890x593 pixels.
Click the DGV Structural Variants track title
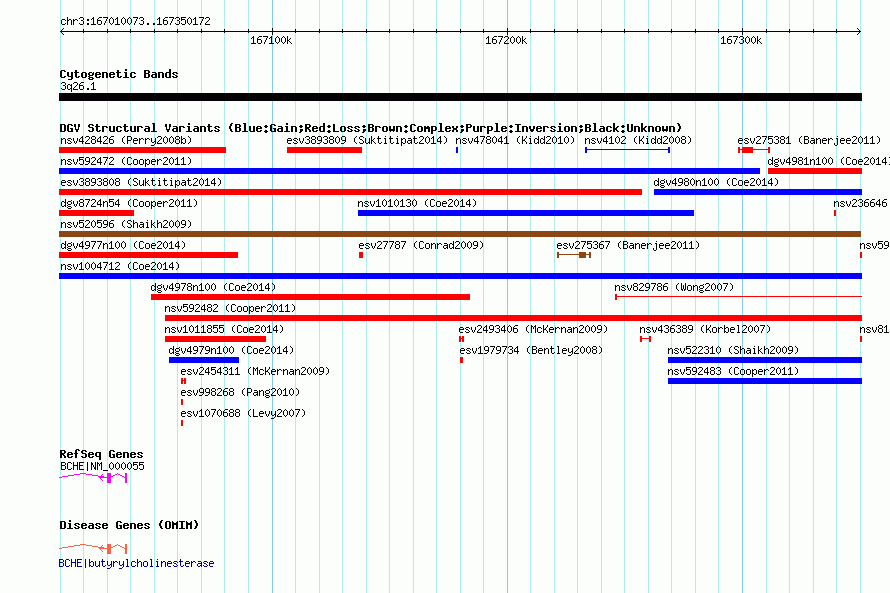pyautogui.click(x=371, y=128)
